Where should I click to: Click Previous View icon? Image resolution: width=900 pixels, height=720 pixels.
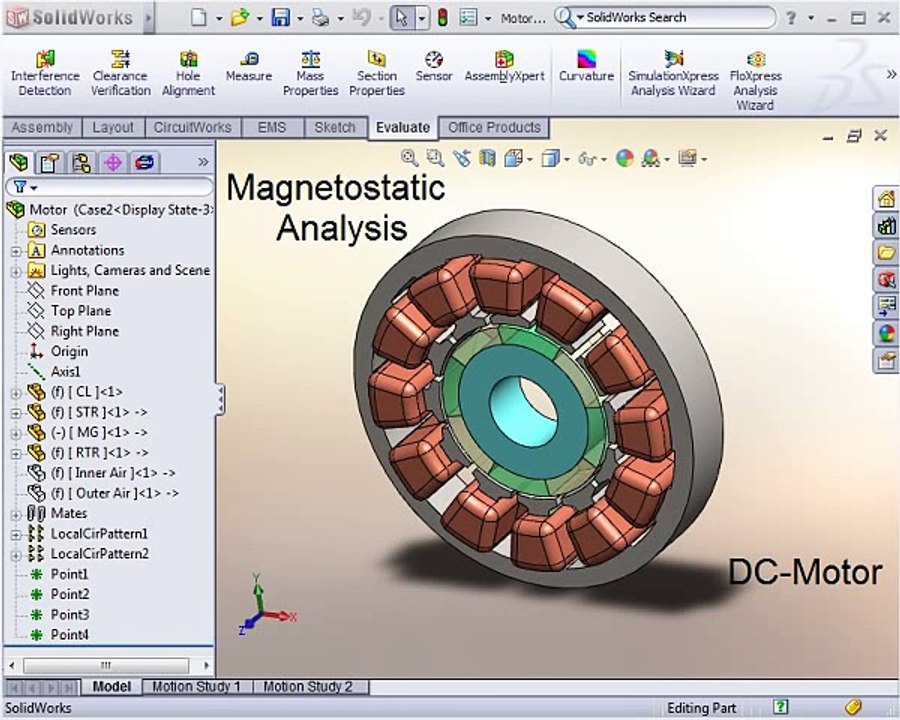point(461,158)
